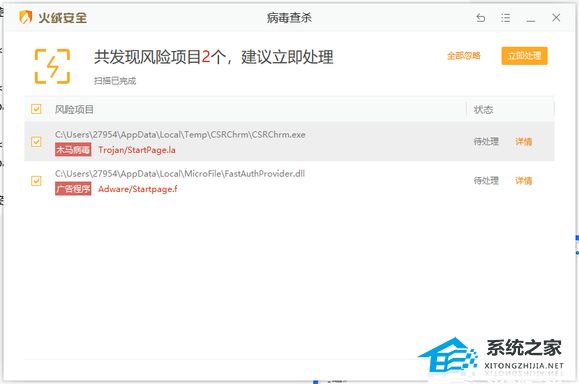Click the Huorong Security flame logo
Viewport: 579px width, 384px height.
(x=25, y=17)
